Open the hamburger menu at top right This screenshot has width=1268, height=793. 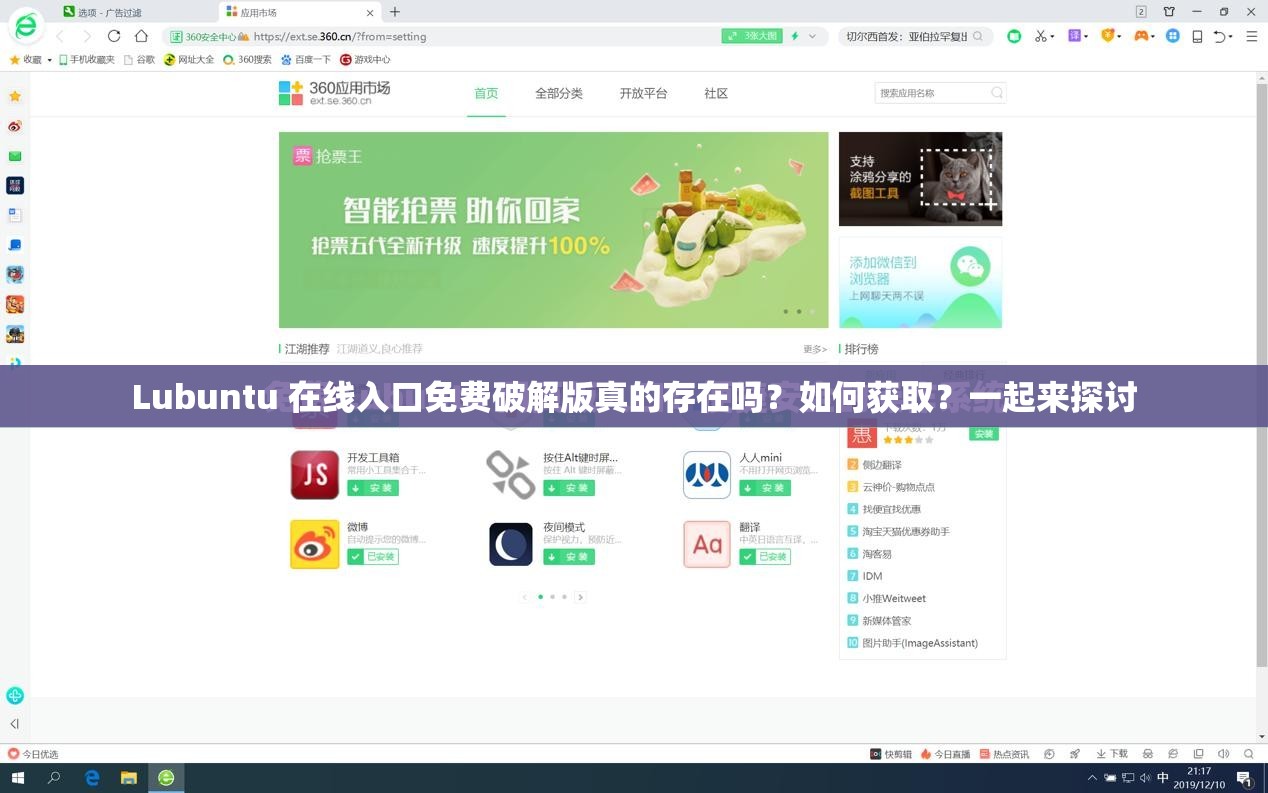click(1251, 36)
